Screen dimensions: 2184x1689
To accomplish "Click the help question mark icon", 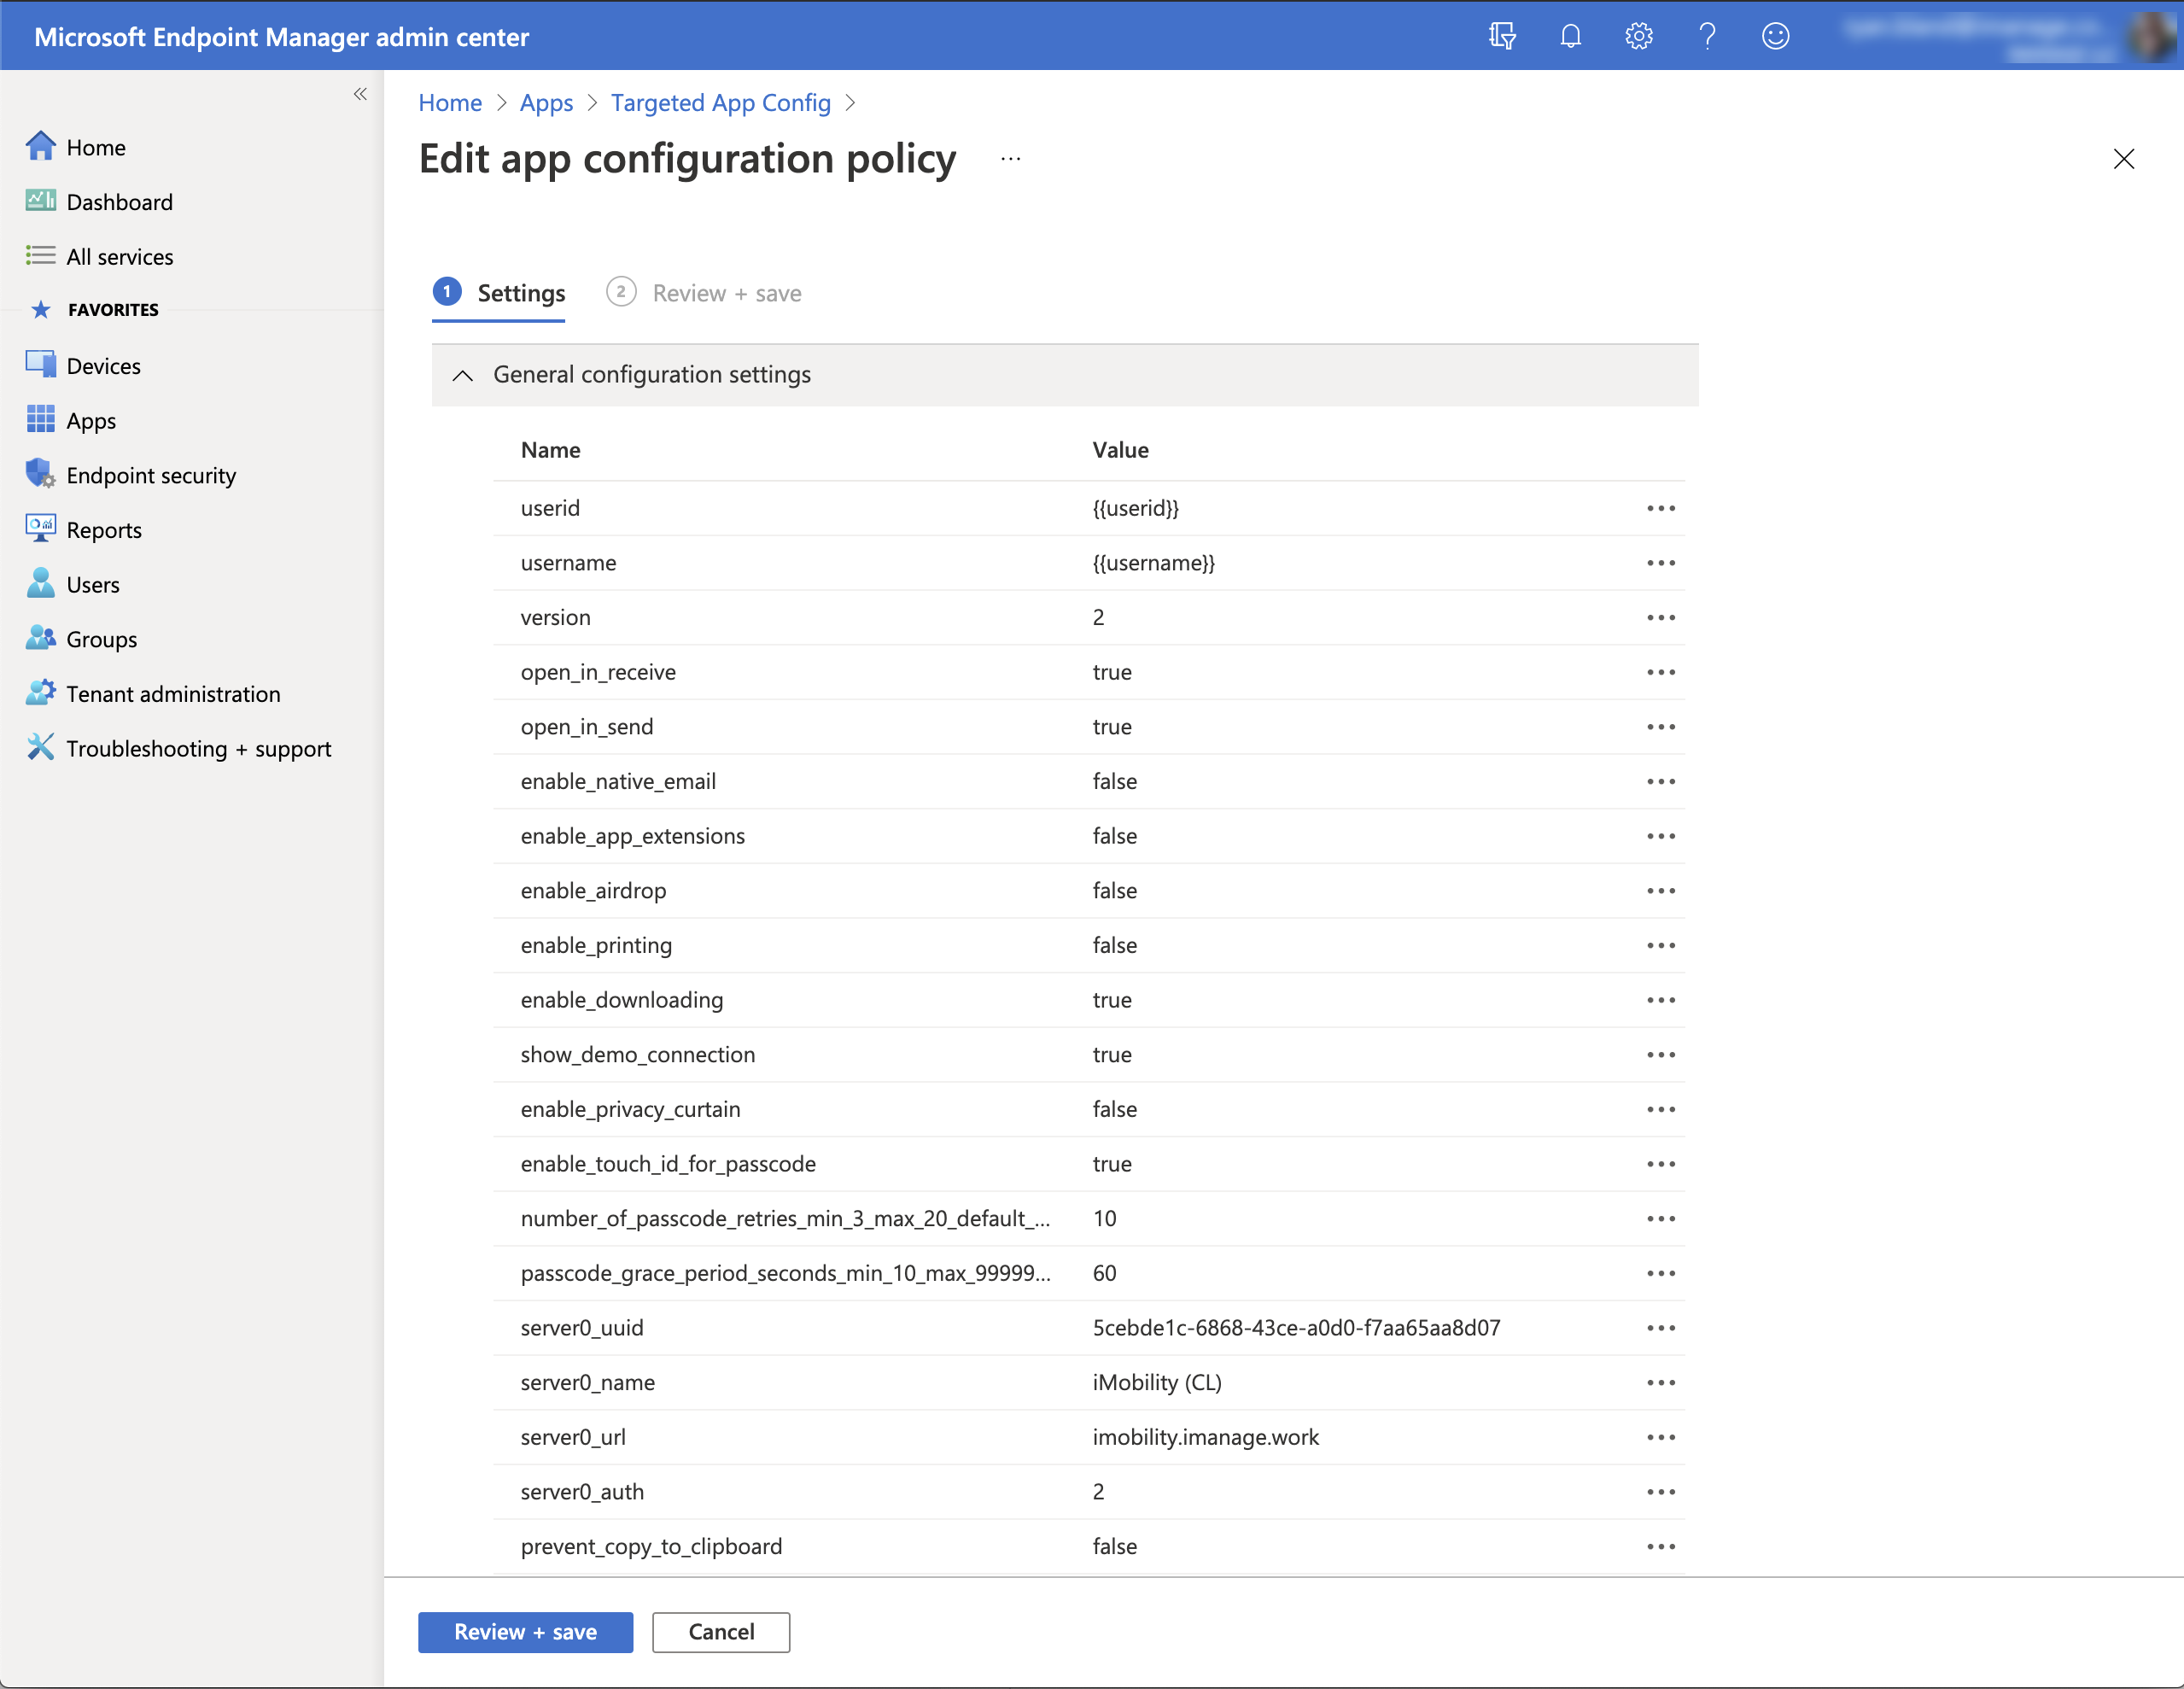I will 1707,36.
